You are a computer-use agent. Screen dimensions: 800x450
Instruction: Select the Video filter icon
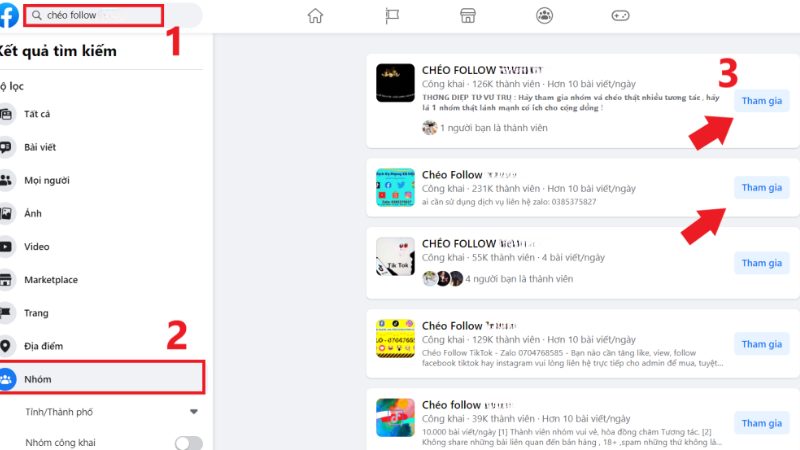click(6, 246)
